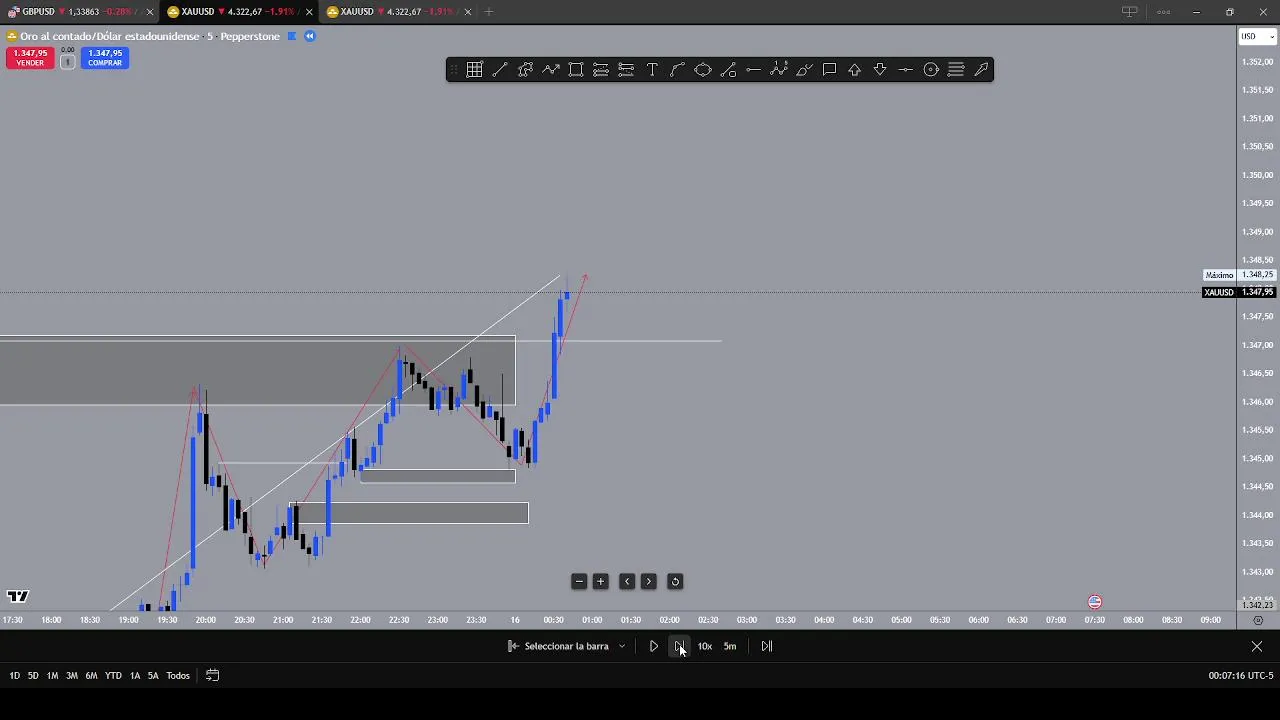This screenshot has width=1280, height=720.
Task: Open the window layout icon in title bar
Action: tap(1129, 12)
